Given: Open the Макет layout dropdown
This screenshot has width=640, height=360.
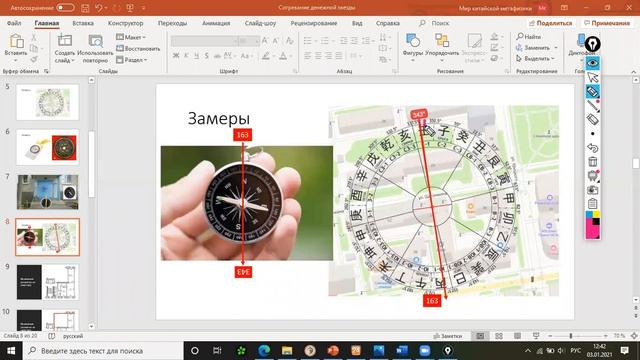Looking at the screenshot, I should (x=131, y=37).
